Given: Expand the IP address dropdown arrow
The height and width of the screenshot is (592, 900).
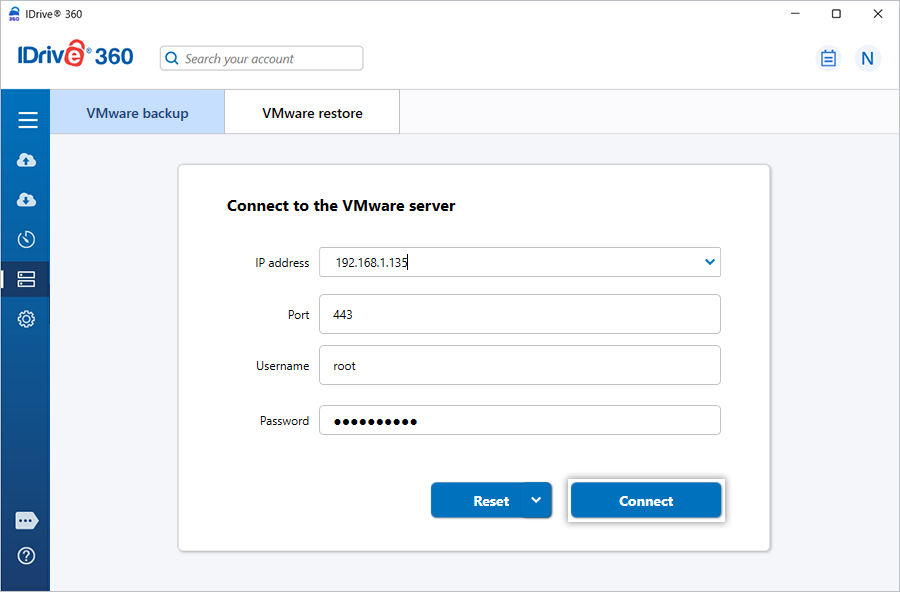Looking at the screenshot, I should (709, 262).
